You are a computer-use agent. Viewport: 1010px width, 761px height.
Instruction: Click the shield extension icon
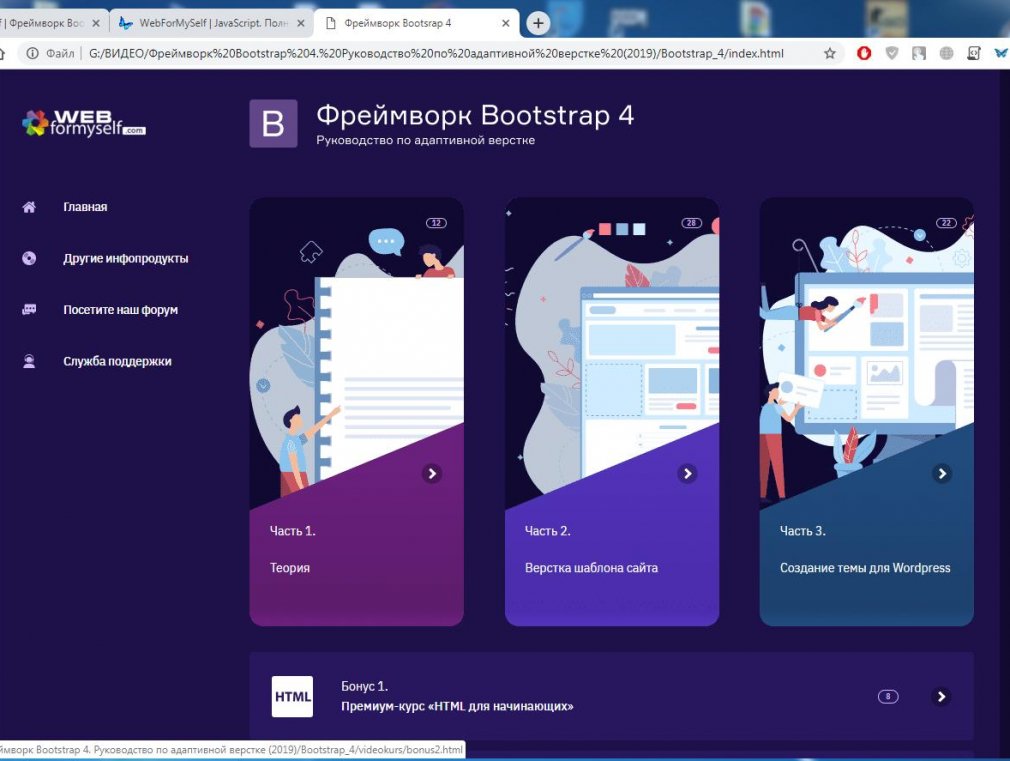click(891, 53)
